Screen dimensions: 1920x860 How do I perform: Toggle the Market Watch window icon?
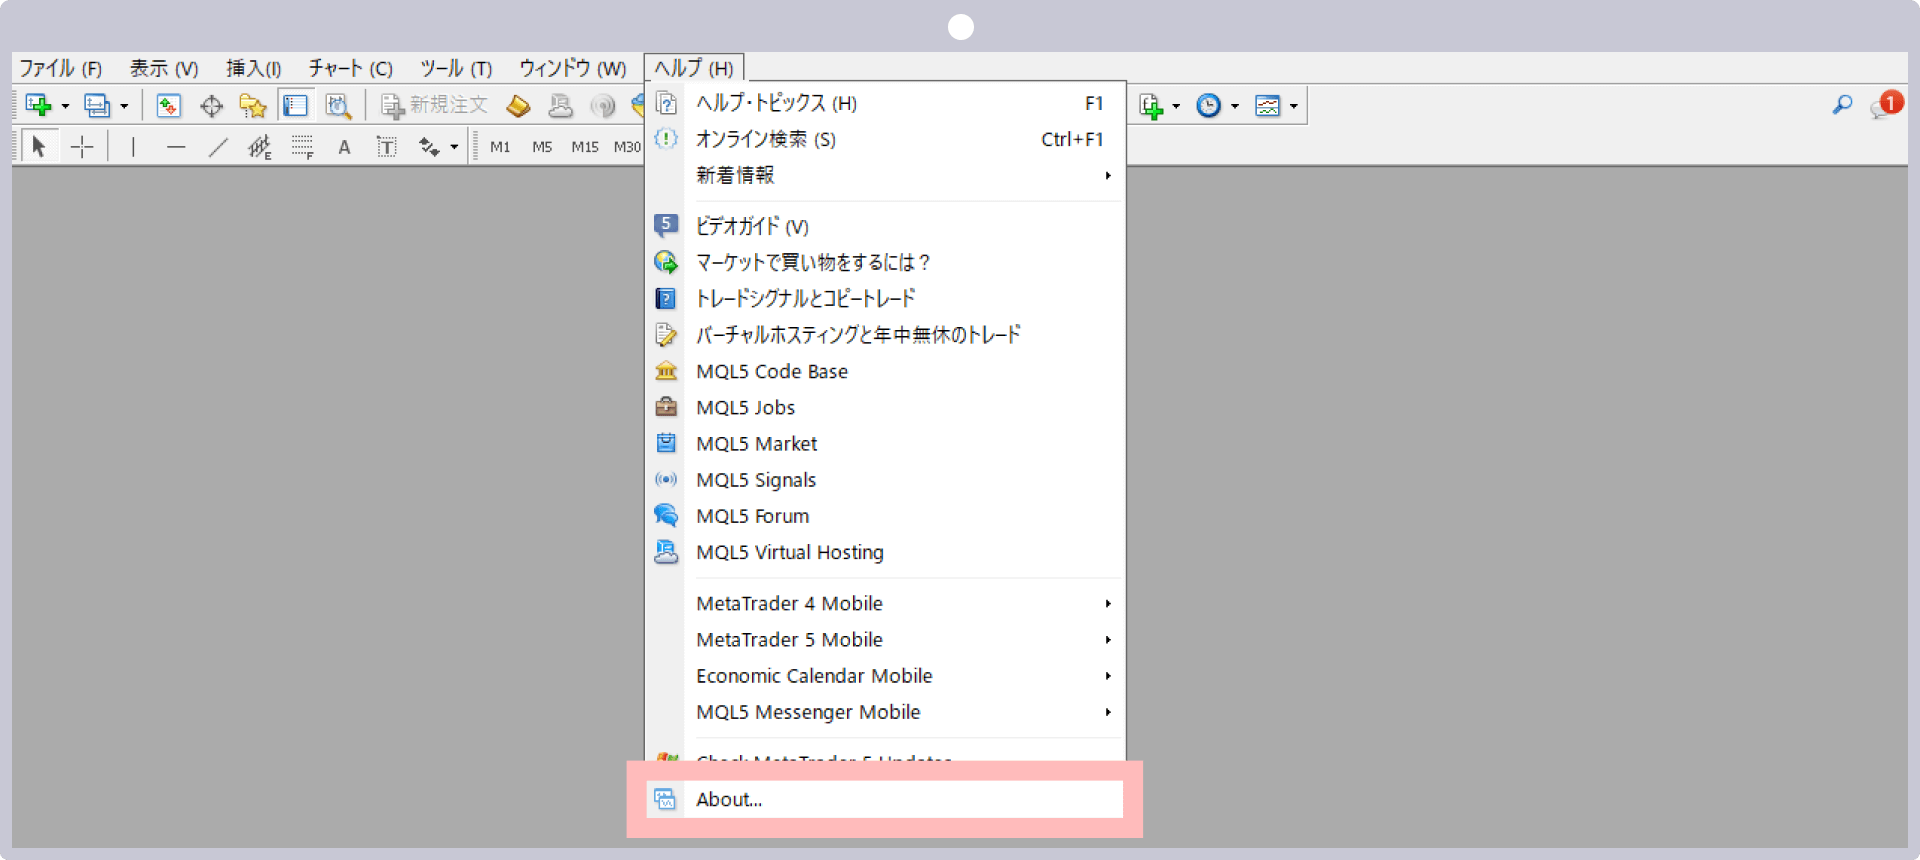pos(168,105)
